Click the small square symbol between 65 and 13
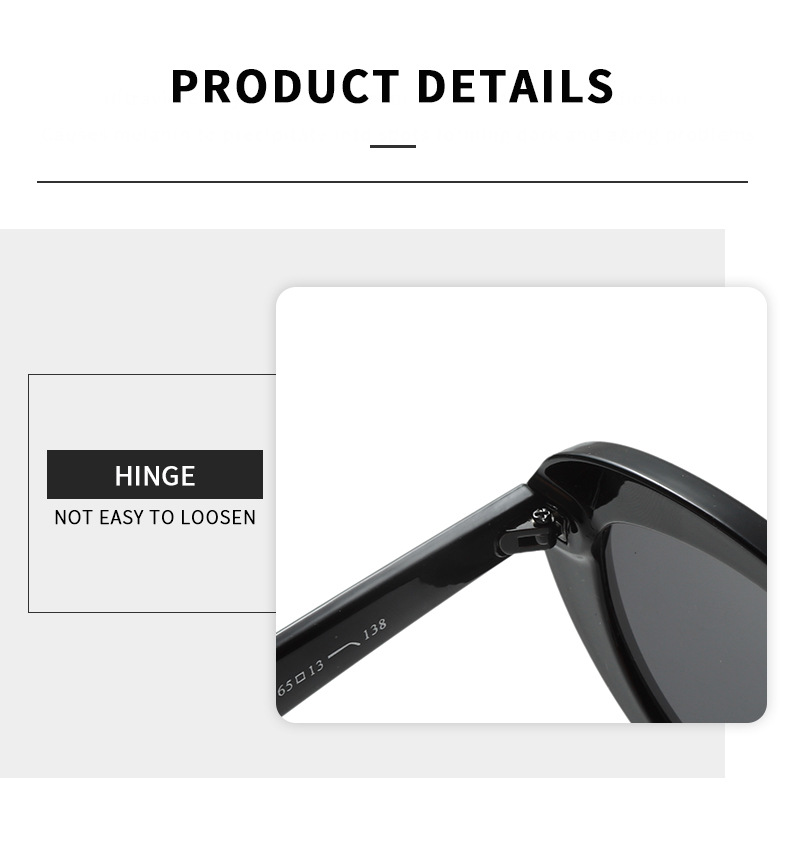Viewport: 790px width, 859px height. click(x=300, y=678)
